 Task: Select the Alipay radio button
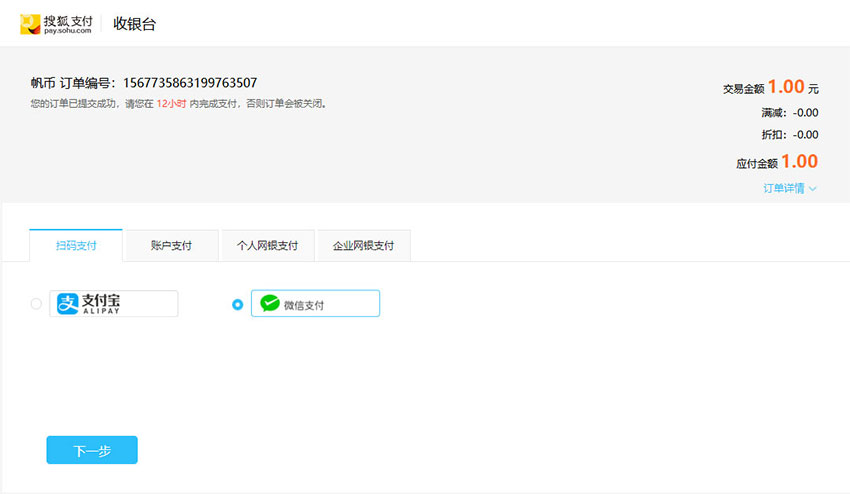[36, 304]
